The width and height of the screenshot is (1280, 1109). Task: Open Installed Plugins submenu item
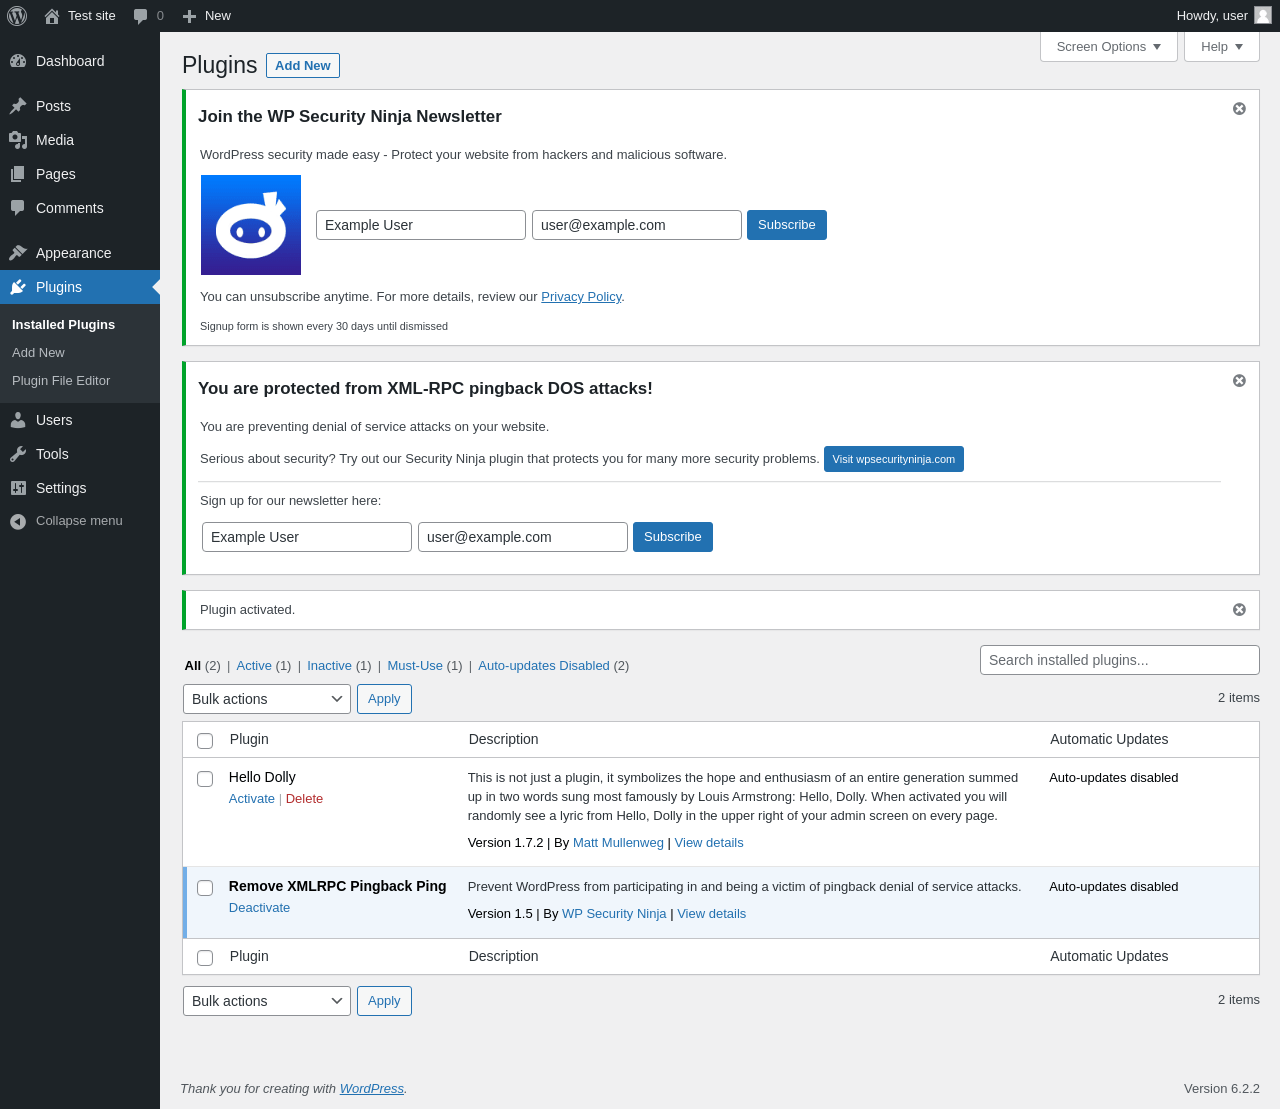point(63,325)
